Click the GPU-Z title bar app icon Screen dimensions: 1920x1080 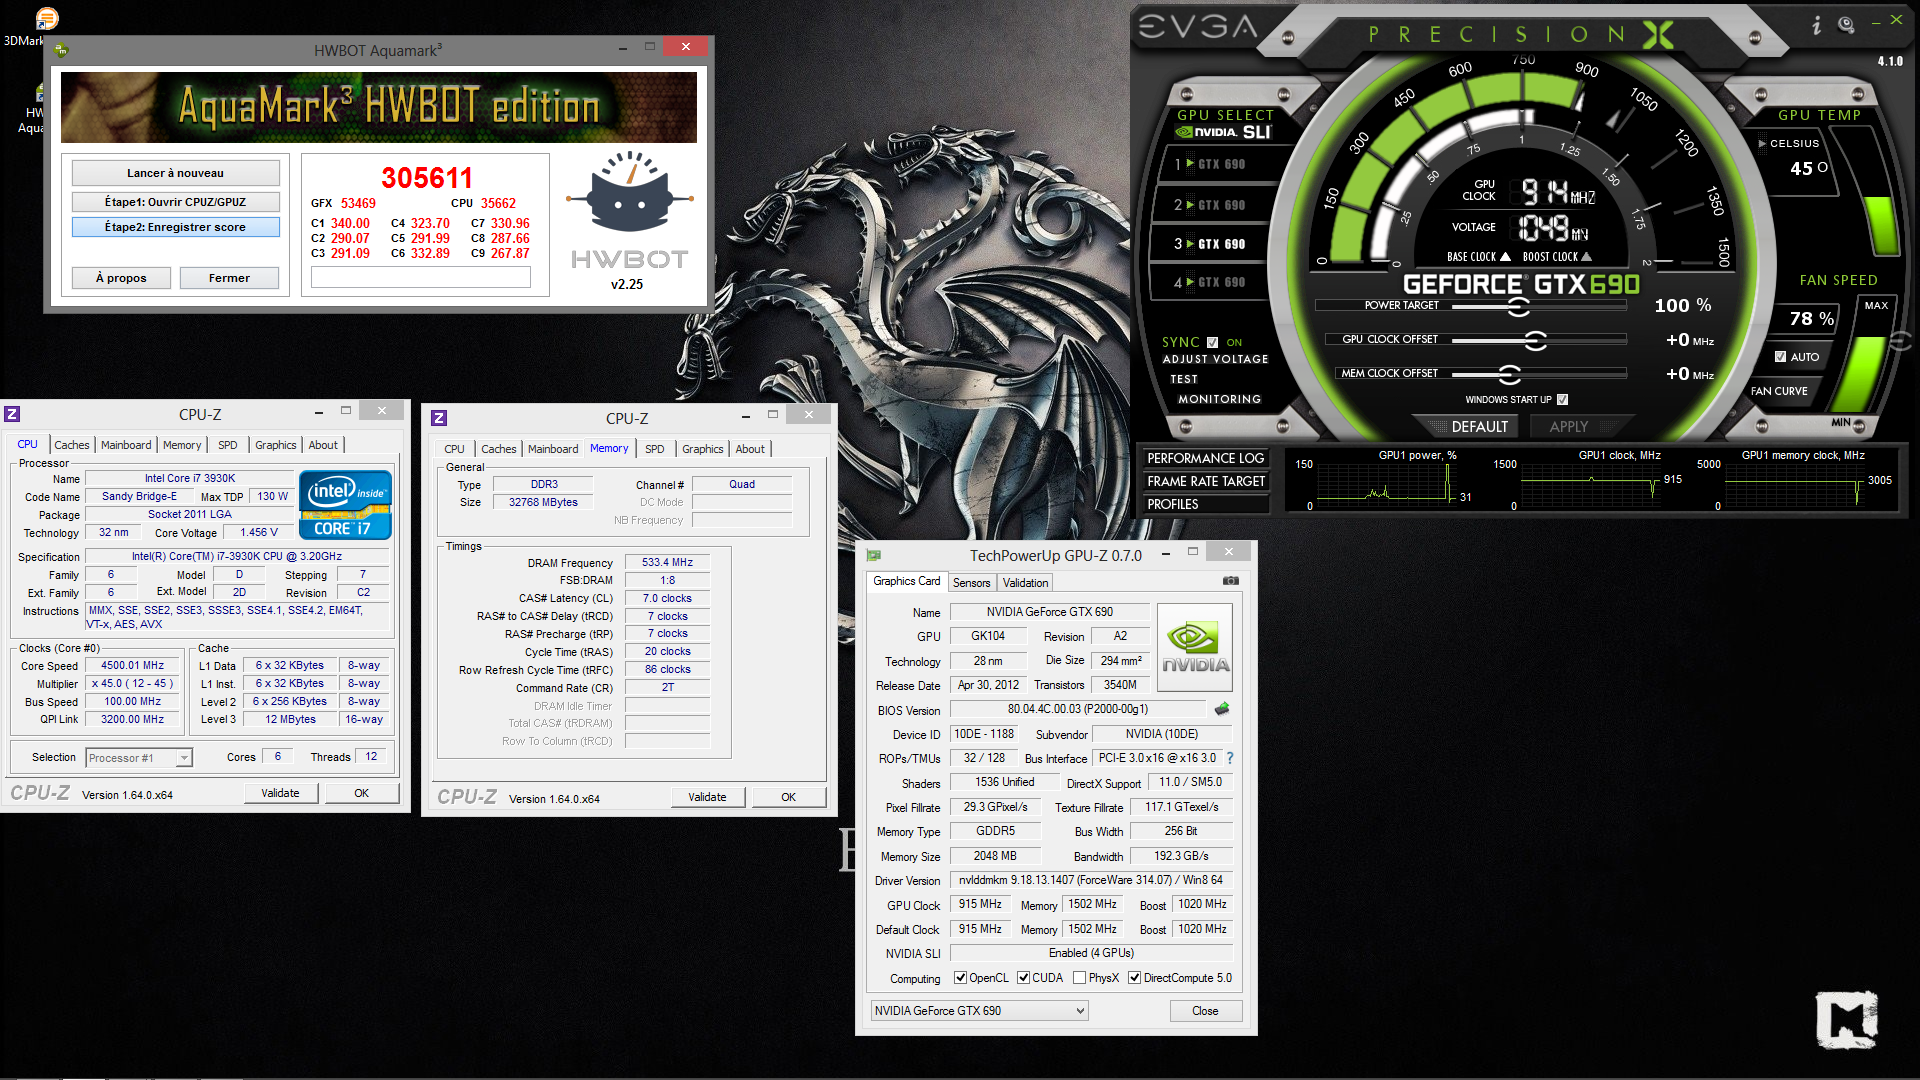(x=874, y=555)
